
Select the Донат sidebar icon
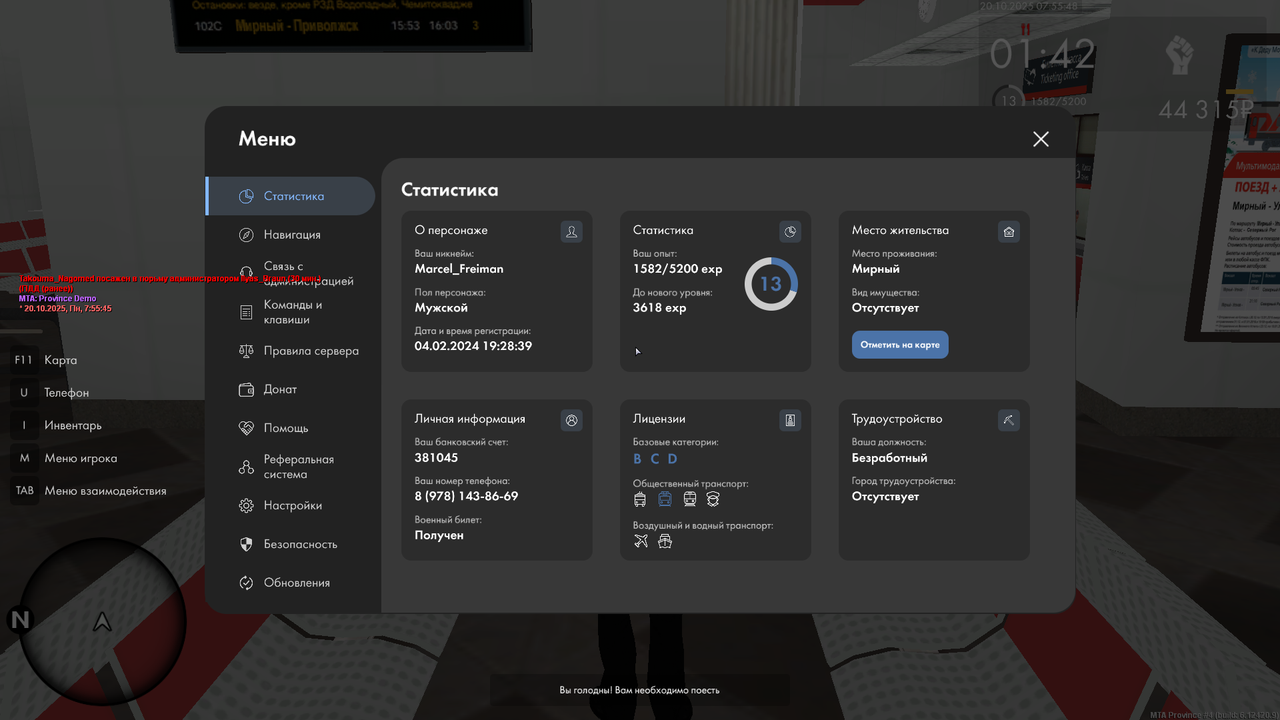point(246,389)
